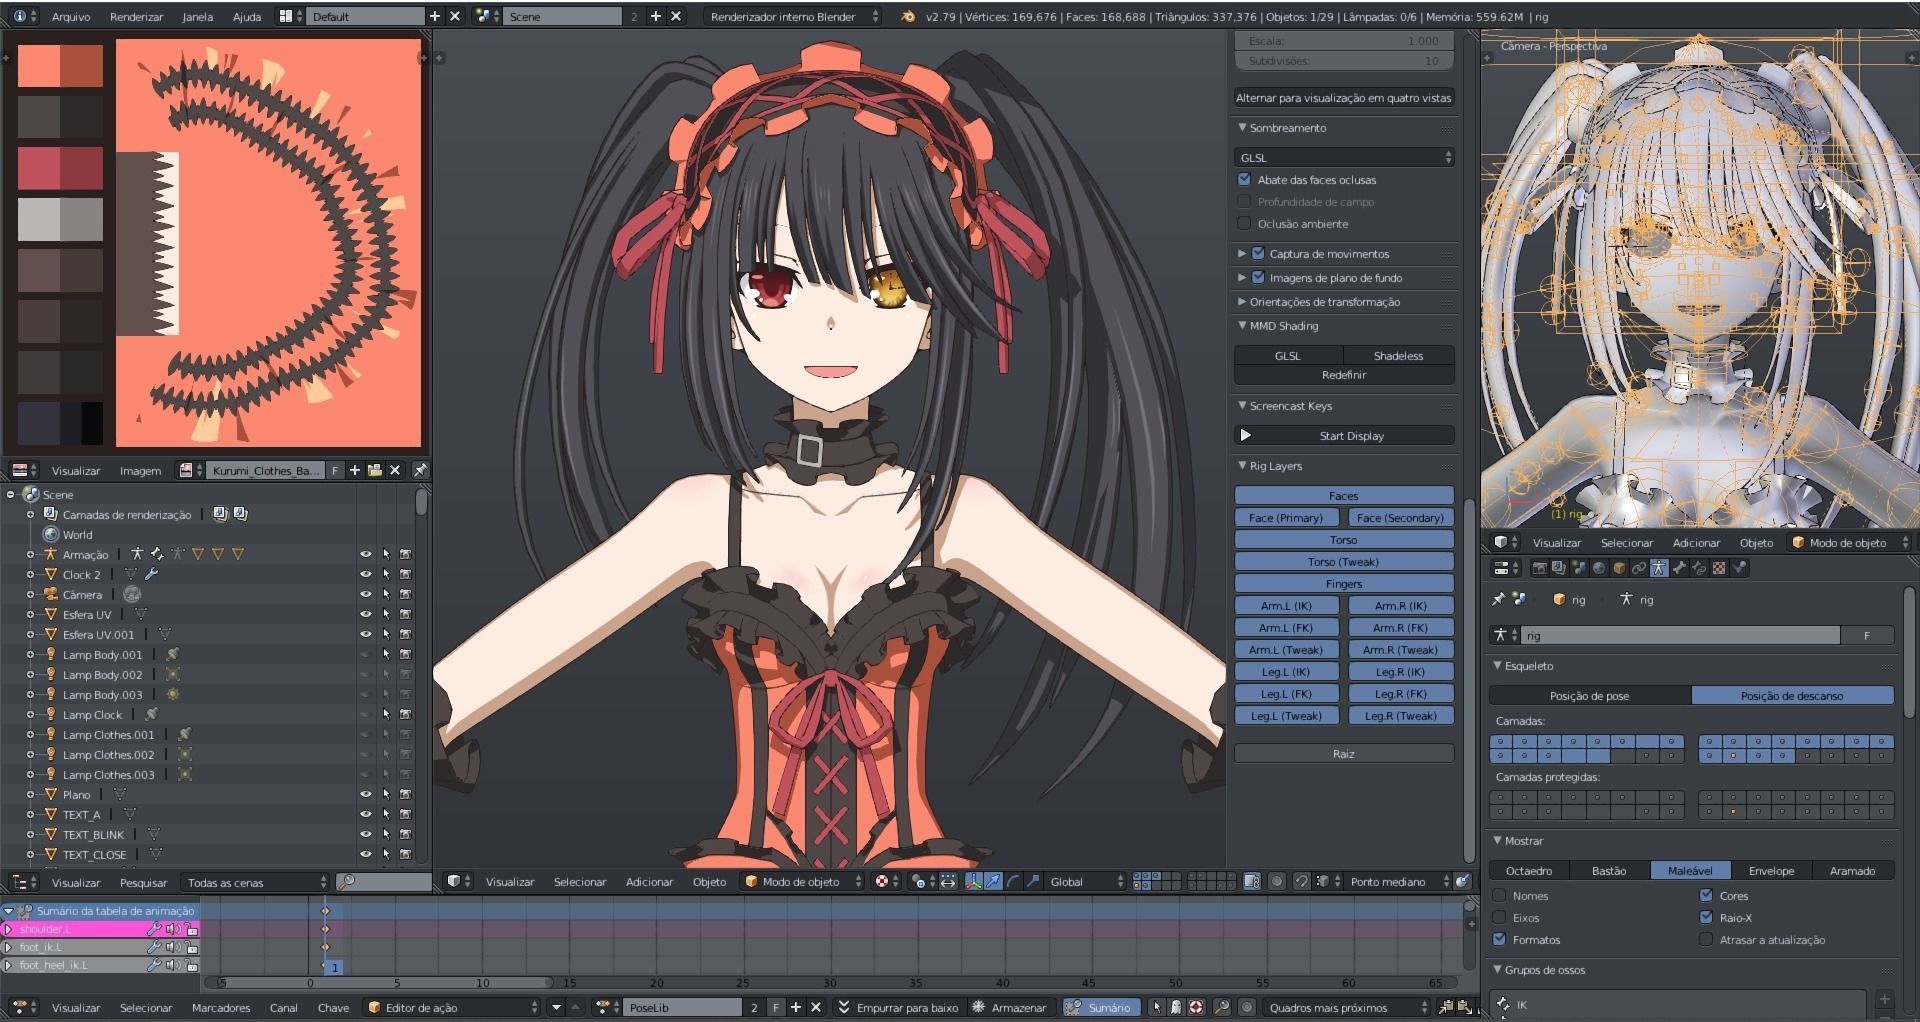Screen dimensions: 1920x1022
Task: Click the OpenGL render icon in viewport header
Action: pos(1461,881)
